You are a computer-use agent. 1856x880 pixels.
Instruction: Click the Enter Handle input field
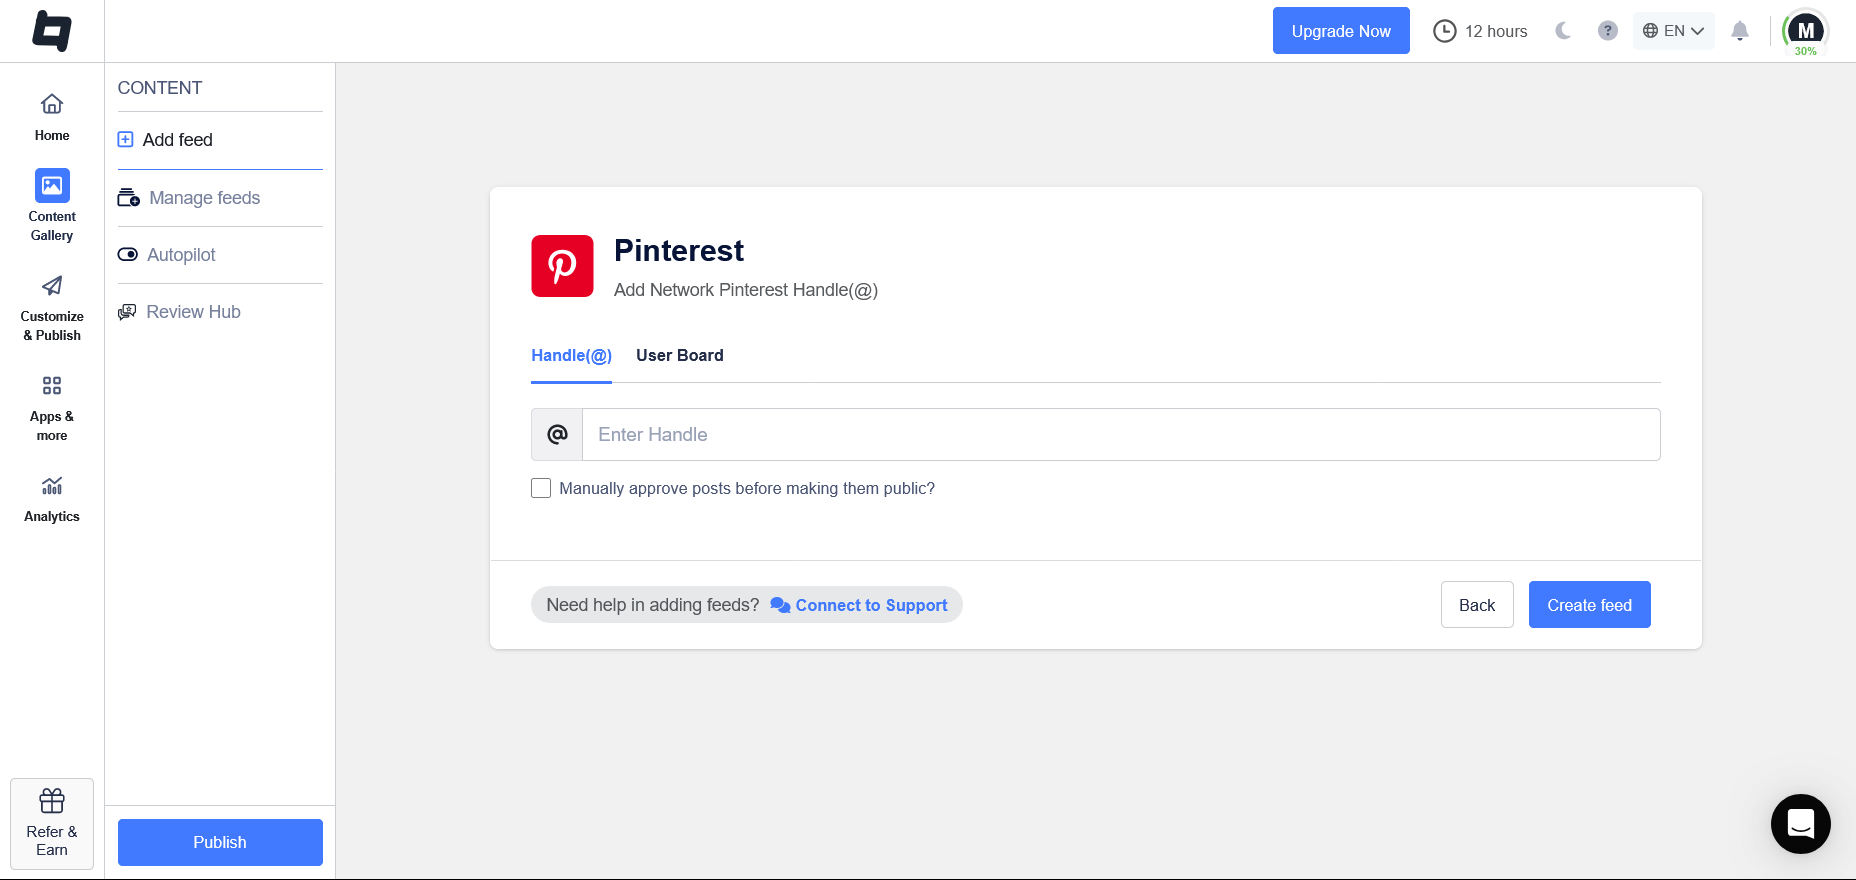click(1121, 434)
